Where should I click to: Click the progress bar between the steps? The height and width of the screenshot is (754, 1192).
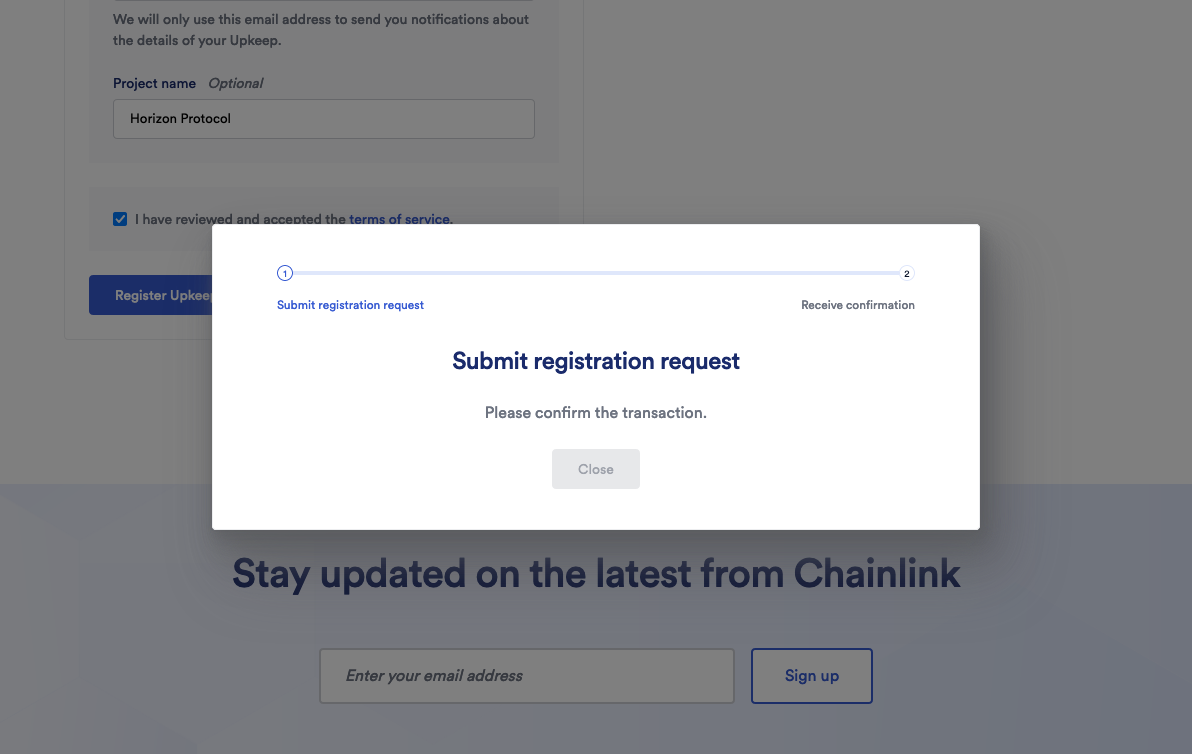coord(596,273)
